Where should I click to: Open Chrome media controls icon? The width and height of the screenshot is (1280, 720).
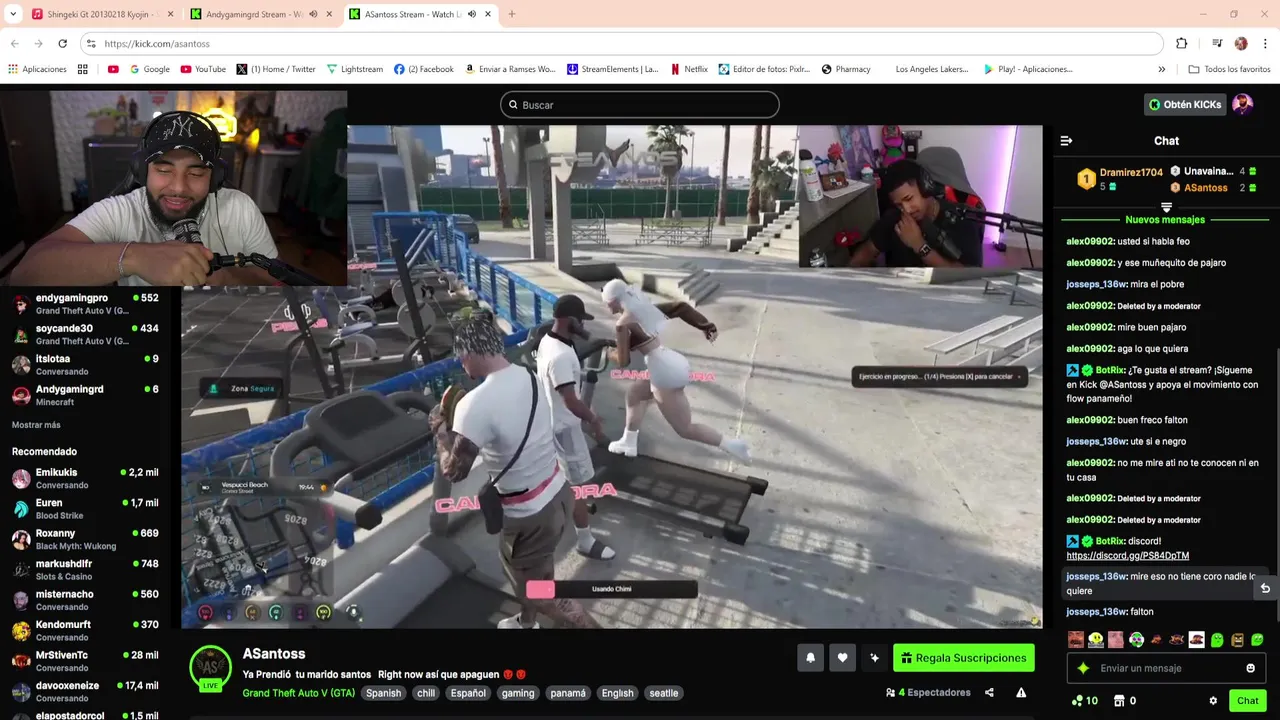[x=1217, y=44]
